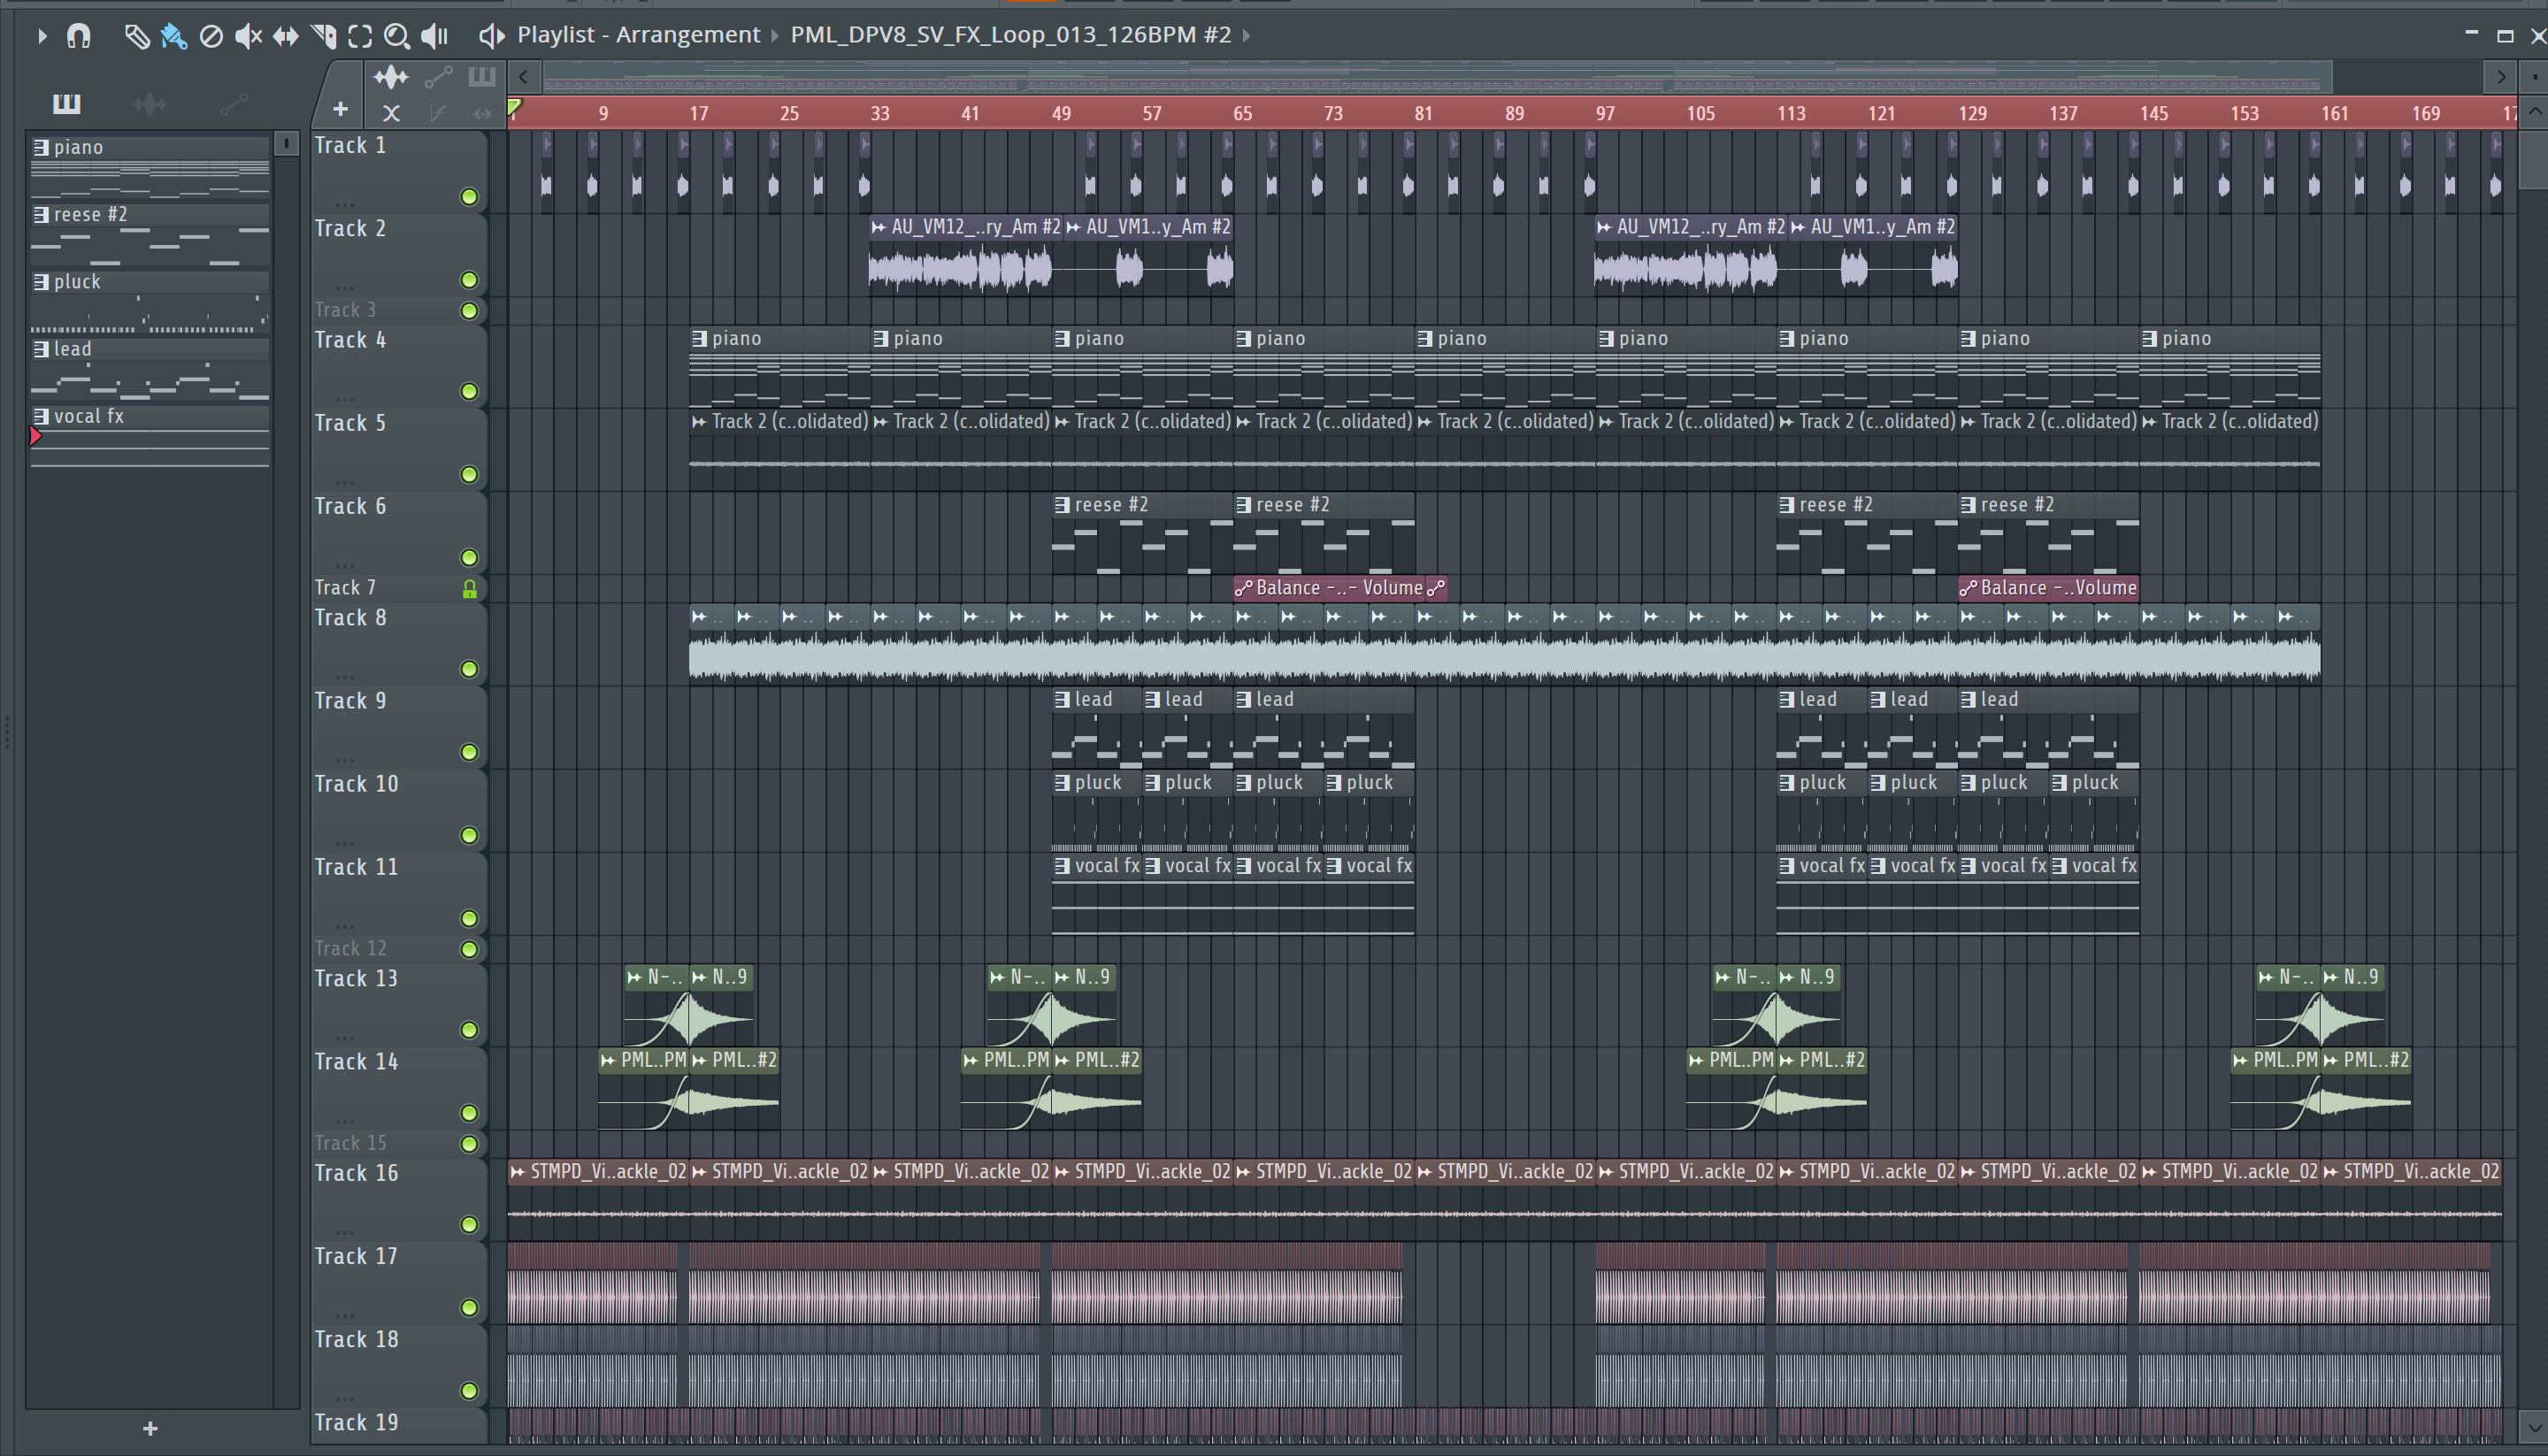Click bar 49 on the timeline ruler
This screenshot has height=1456, width=2548.
pyautogui.click(x=1061, y=113)
